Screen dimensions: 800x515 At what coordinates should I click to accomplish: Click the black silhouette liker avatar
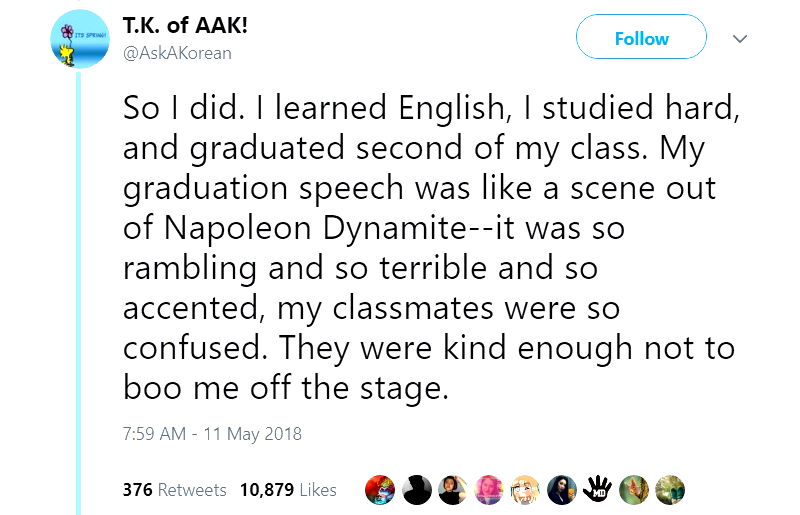pyautogui.click(x=419, y=489)
